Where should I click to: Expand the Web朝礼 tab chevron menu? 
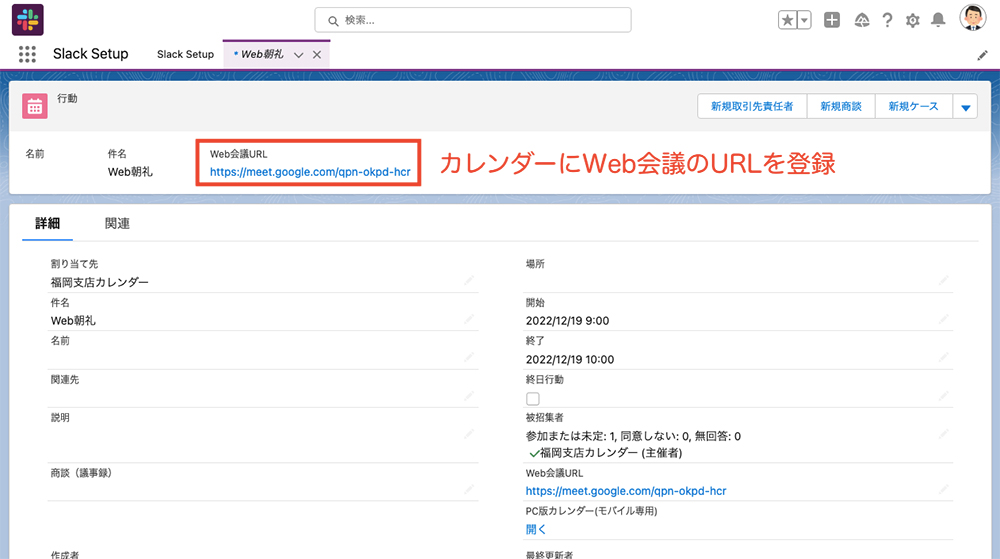click(x=298, y=55)
